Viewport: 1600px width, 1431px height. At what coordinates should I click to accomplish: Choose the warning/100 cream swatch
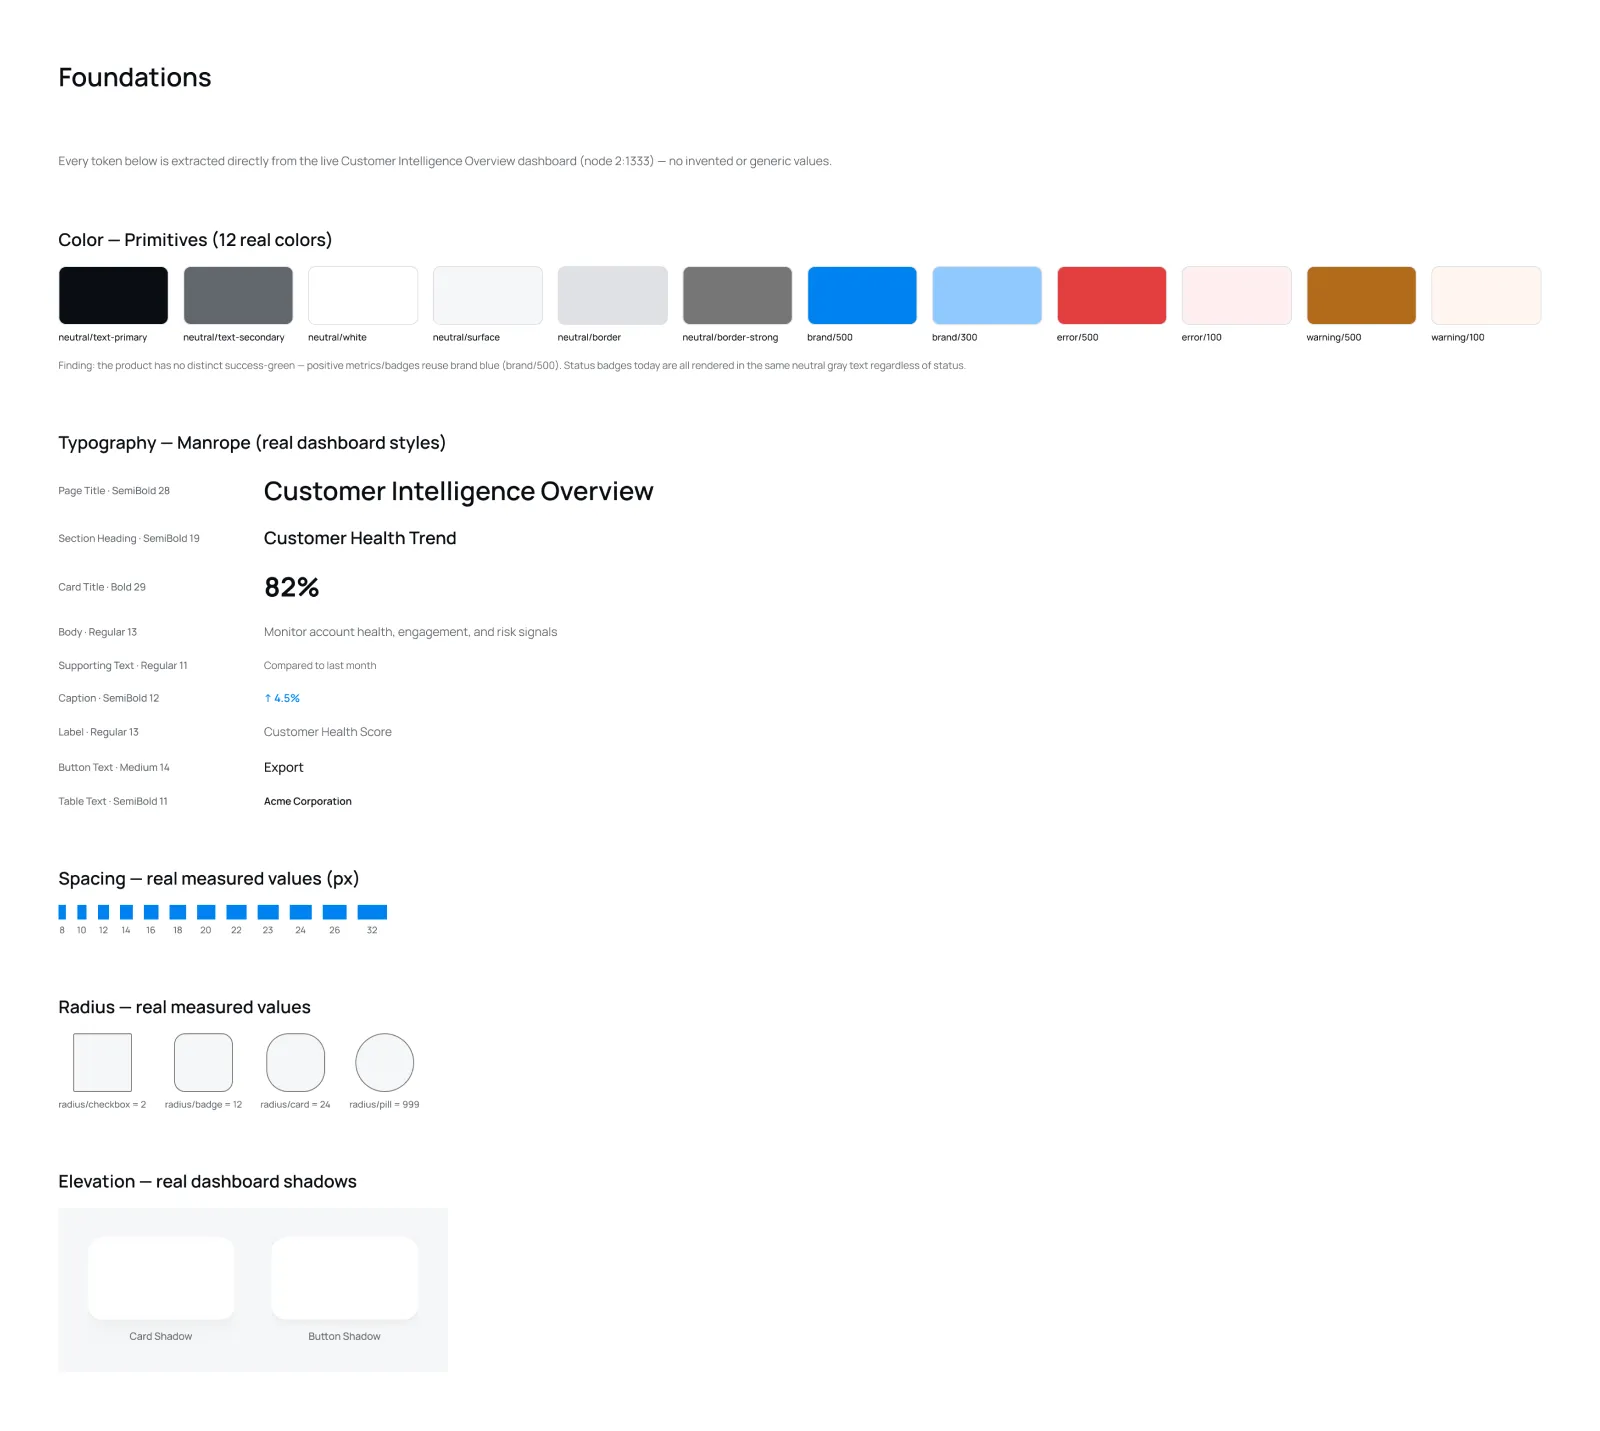tap(1486, 295)
